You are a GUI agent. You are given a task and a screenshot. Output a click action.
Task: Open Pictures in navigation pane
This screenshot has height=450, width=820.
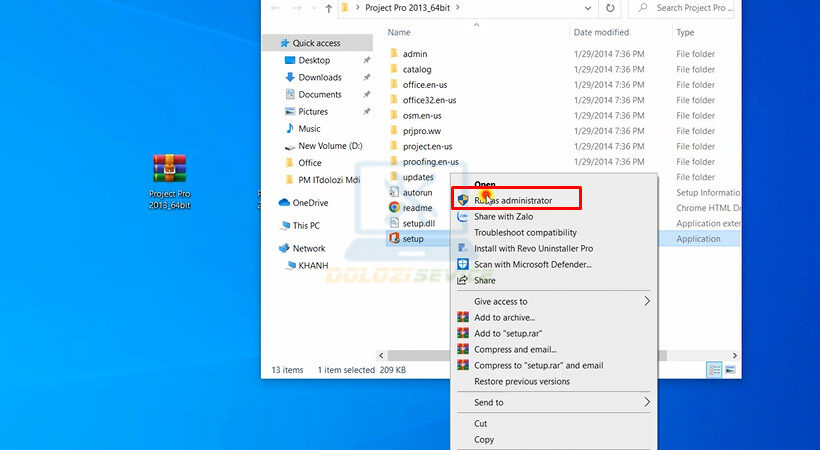313,111
